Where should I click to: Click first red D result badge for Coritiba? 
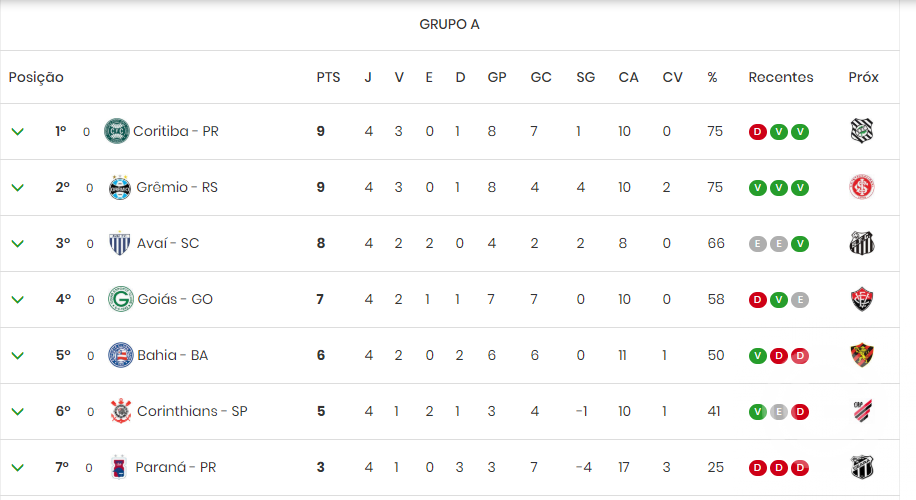(x=758, y=132)
